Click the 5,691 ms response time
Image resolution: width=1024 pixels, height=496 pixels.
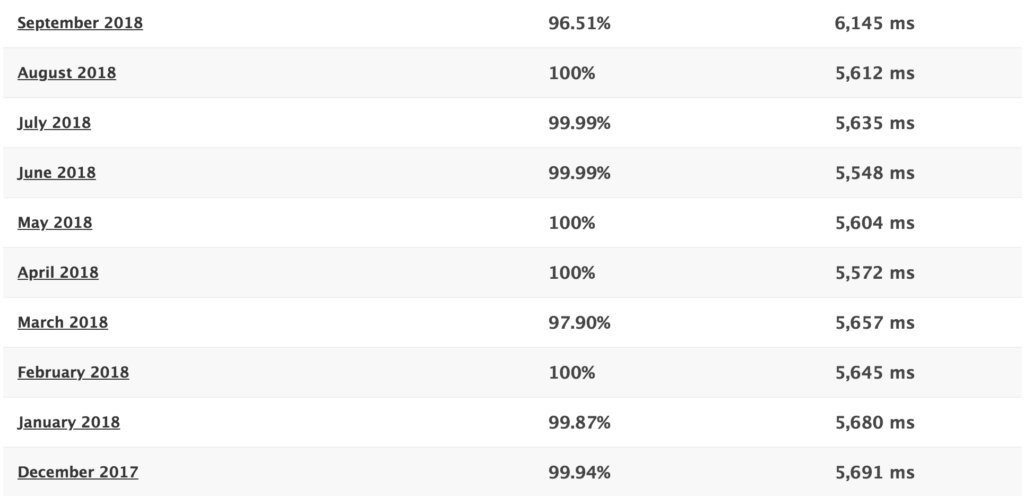click(874, 472)
